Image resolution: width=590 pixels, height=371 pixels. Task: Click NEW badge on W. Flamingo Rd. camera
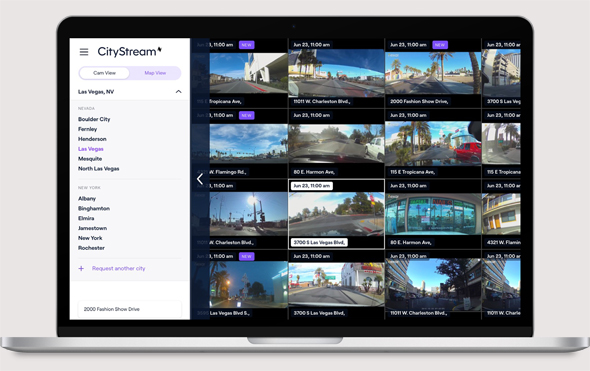tap(246, 115)
